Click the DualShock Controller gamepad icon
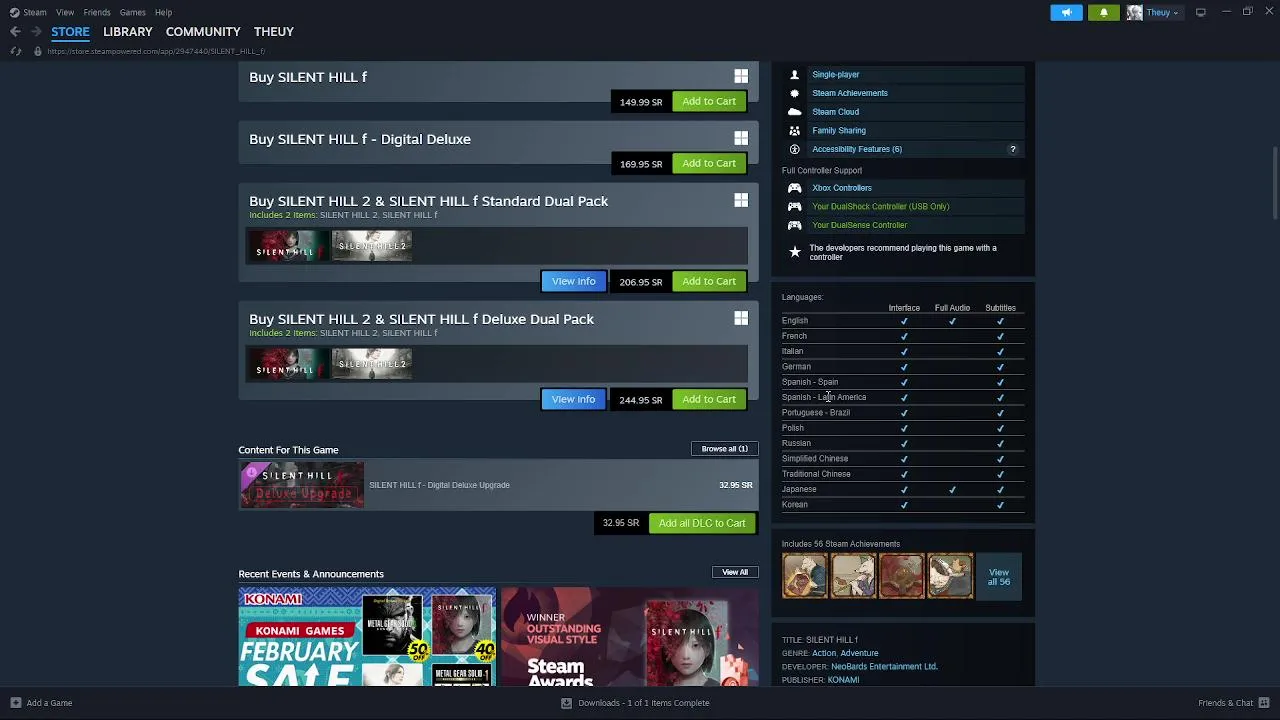 click(795, 207)
